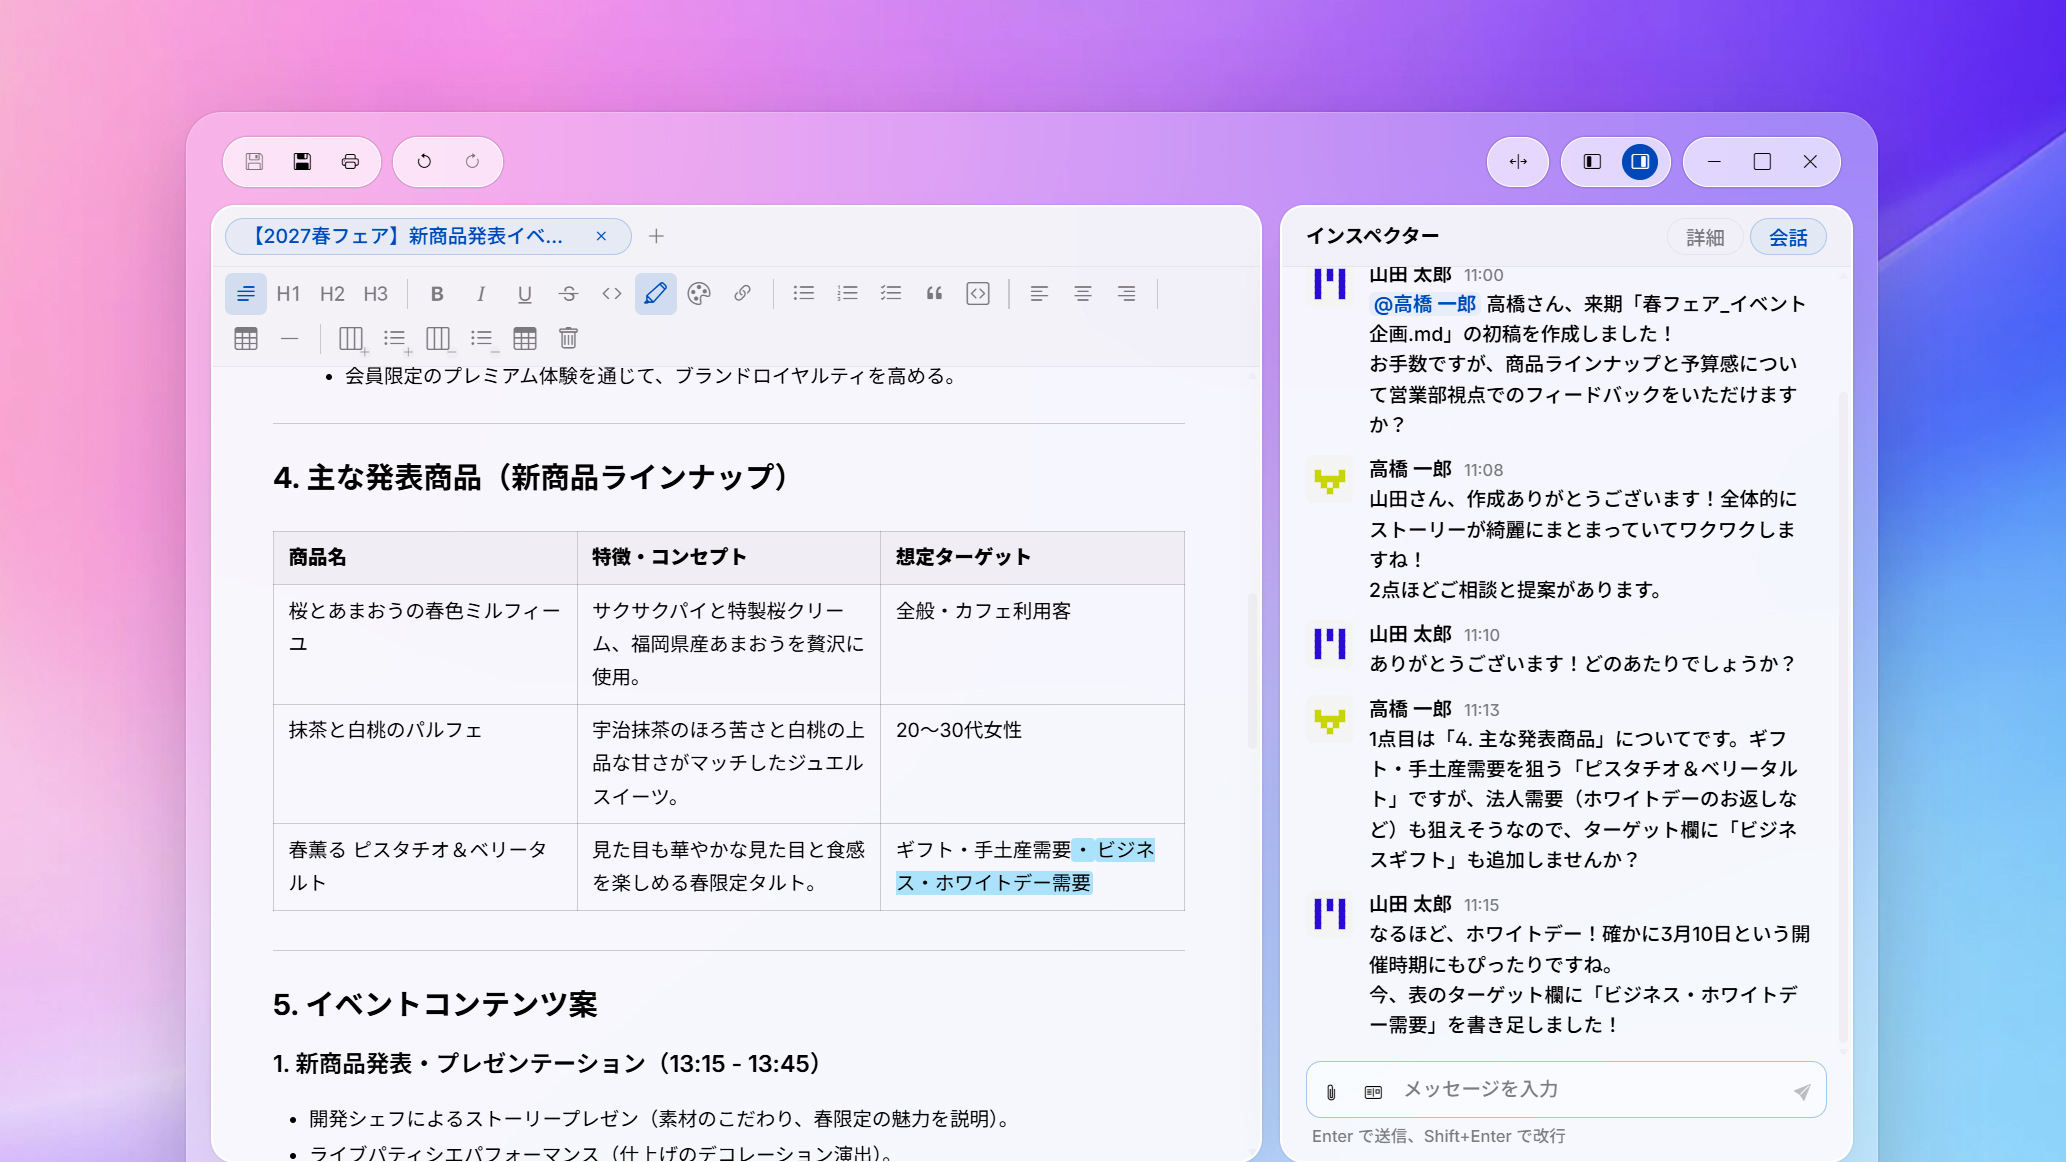Insert a code block
The image size is (2066, 1162).
pyautogui.click(x=978, y=294)
